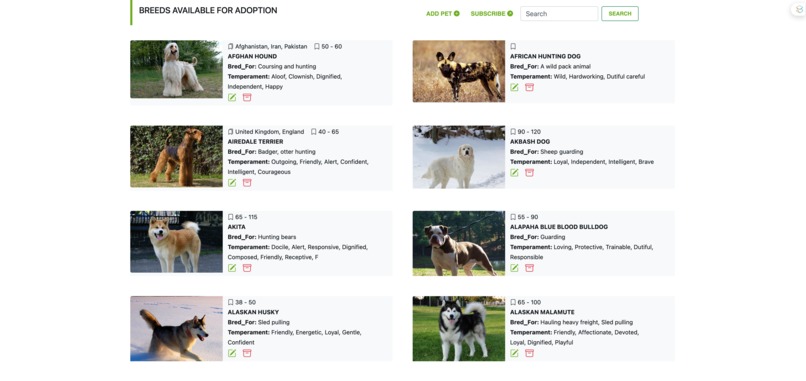Click the extension icon at the page's right edge
The height and width of the screenshot is (381, 806).
[799, 9]
